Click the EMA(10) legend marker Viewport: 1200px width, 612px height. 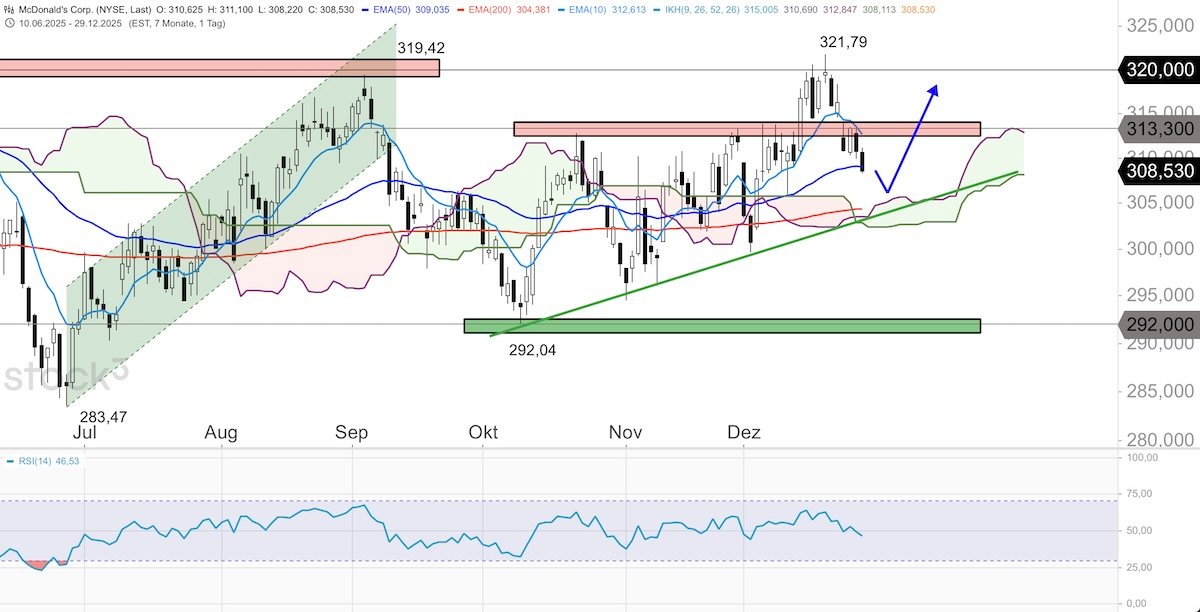tap(560, 11)
